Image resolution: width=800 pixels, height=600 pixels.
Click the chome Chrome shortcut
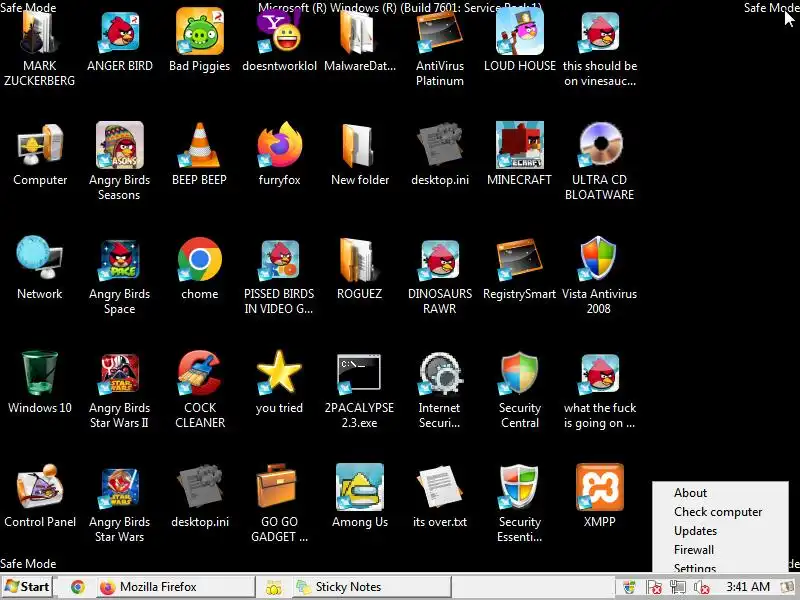point(199,259)
